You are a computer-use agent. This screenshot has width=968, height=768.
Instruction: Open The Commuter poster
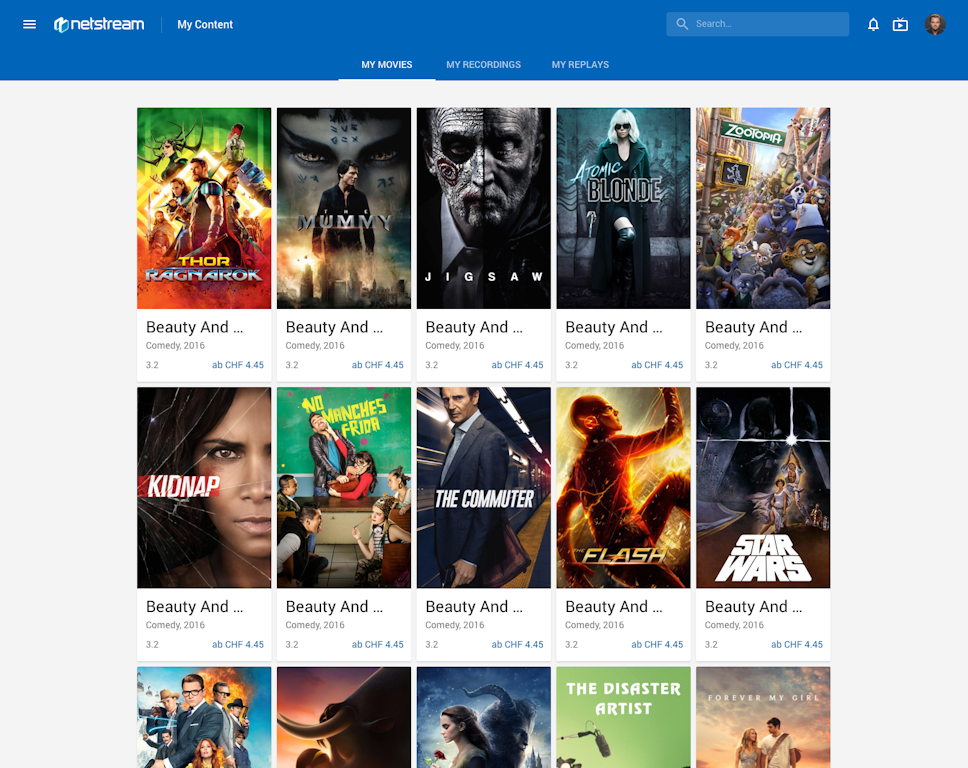(483, 488)
